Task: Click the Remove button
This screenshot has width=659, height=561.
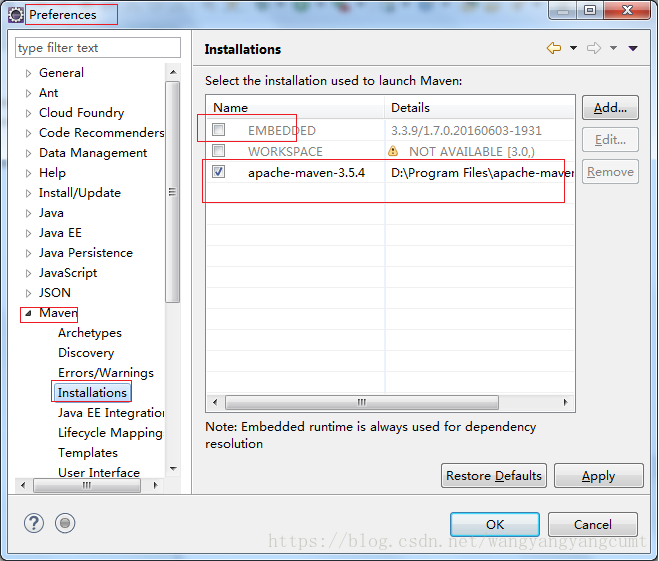Action: click(610, 172)
